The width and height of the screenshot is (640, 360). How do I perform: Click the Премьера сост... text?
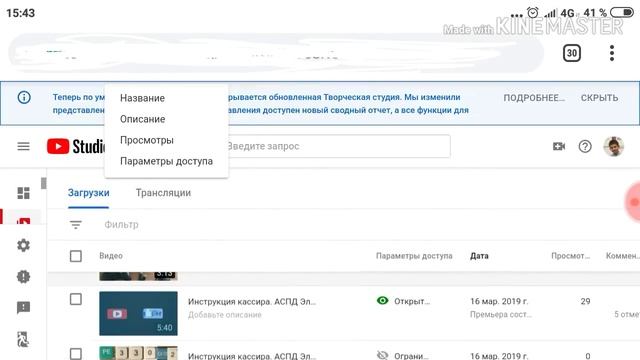point(501,314)
